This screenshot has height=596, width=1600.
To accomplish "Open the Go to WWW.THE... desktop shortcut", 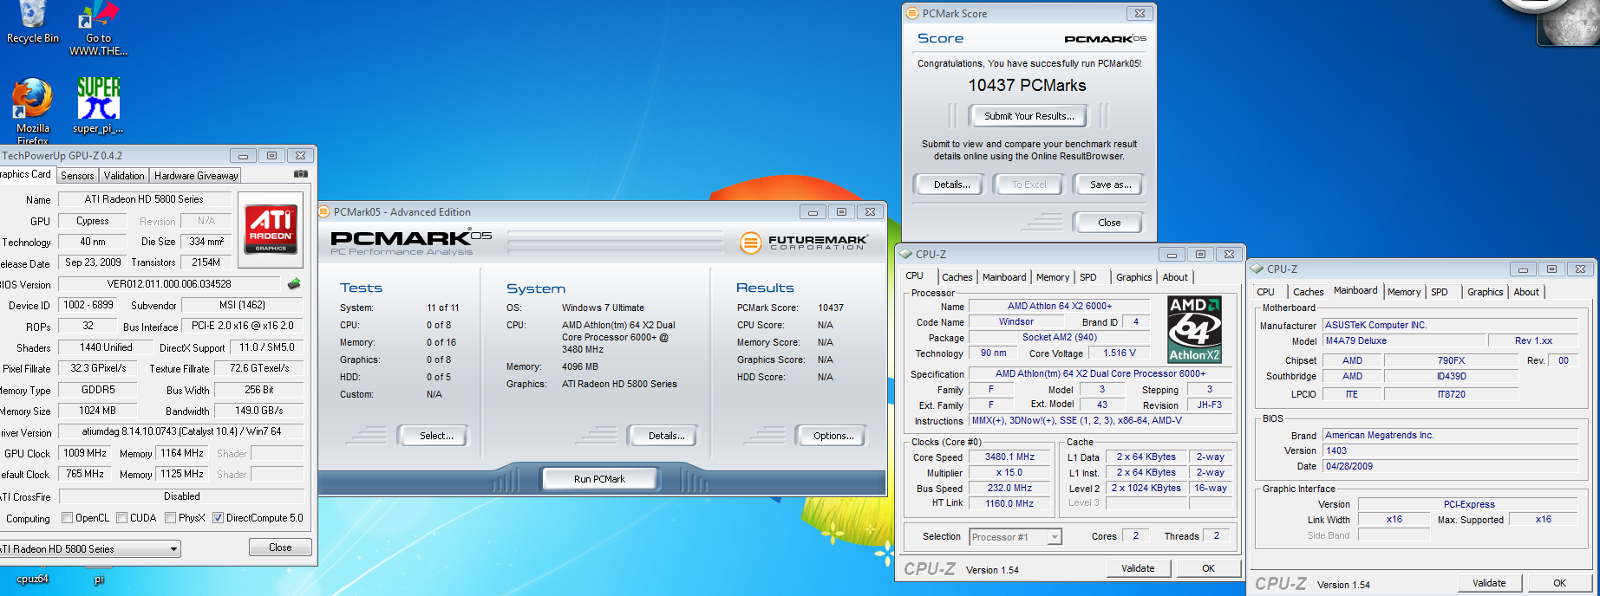I will (98, 28).
